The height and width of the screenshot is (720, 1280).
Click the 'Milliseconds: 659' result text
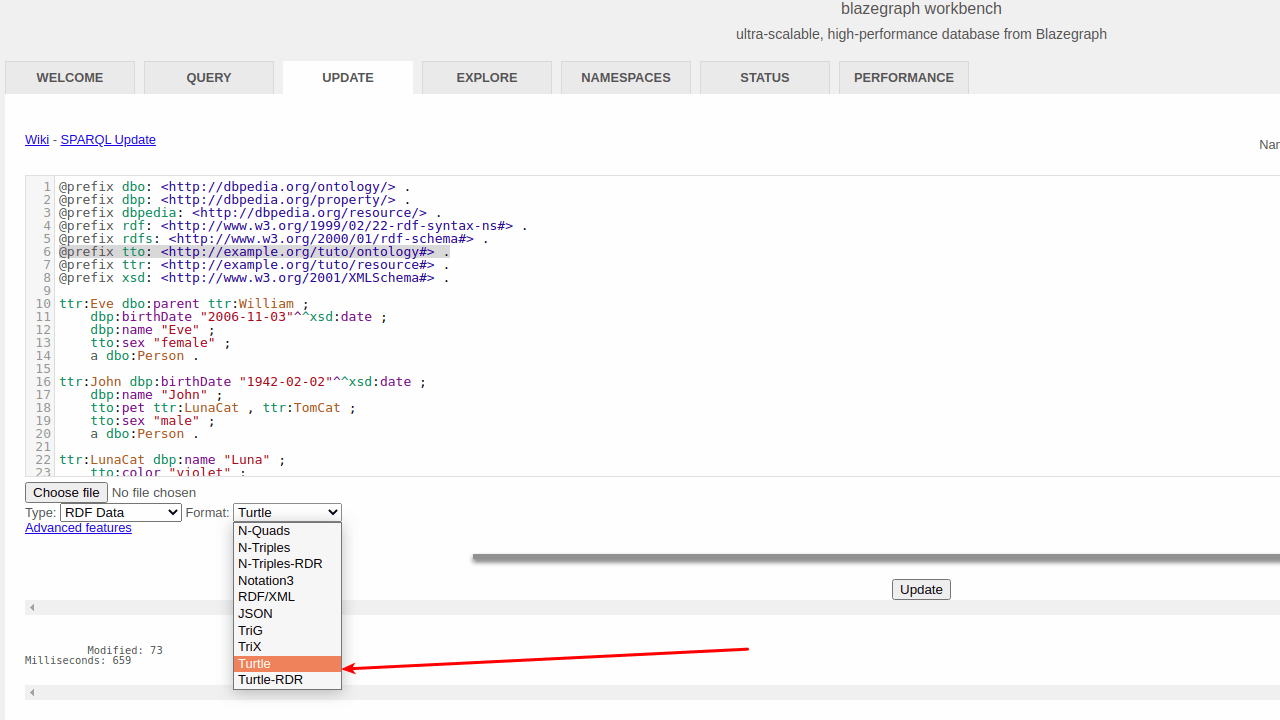pyautogui.click(x=78, y=661)
